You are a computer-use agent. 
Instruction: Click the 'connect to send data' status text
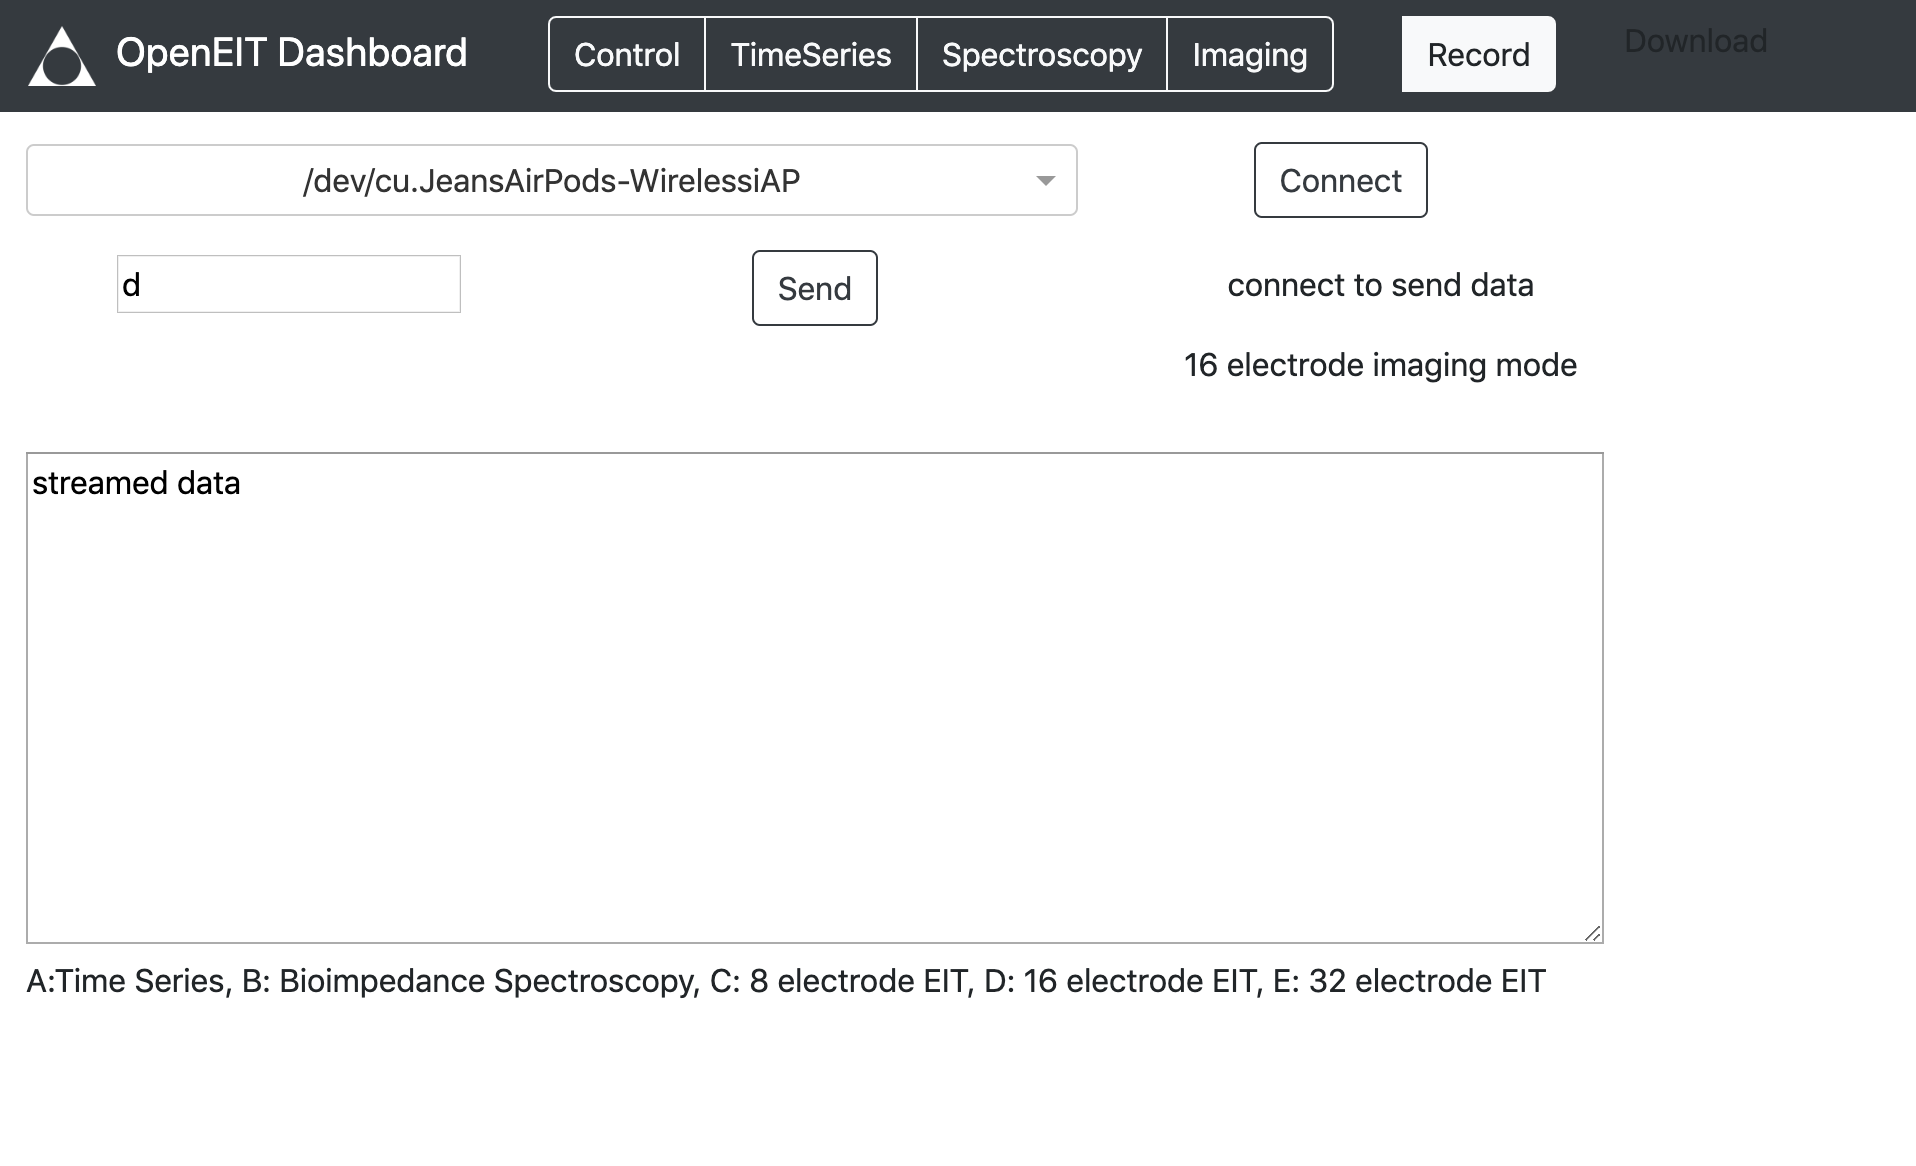click(1381, 285)
